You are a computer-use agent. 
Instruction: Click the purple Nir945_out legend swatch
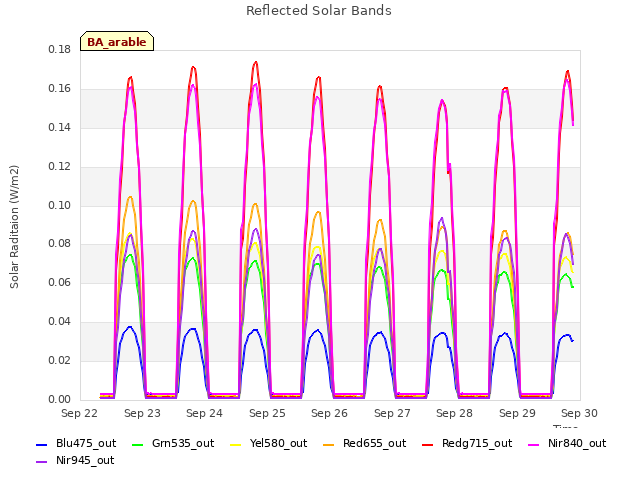point(42,462)
